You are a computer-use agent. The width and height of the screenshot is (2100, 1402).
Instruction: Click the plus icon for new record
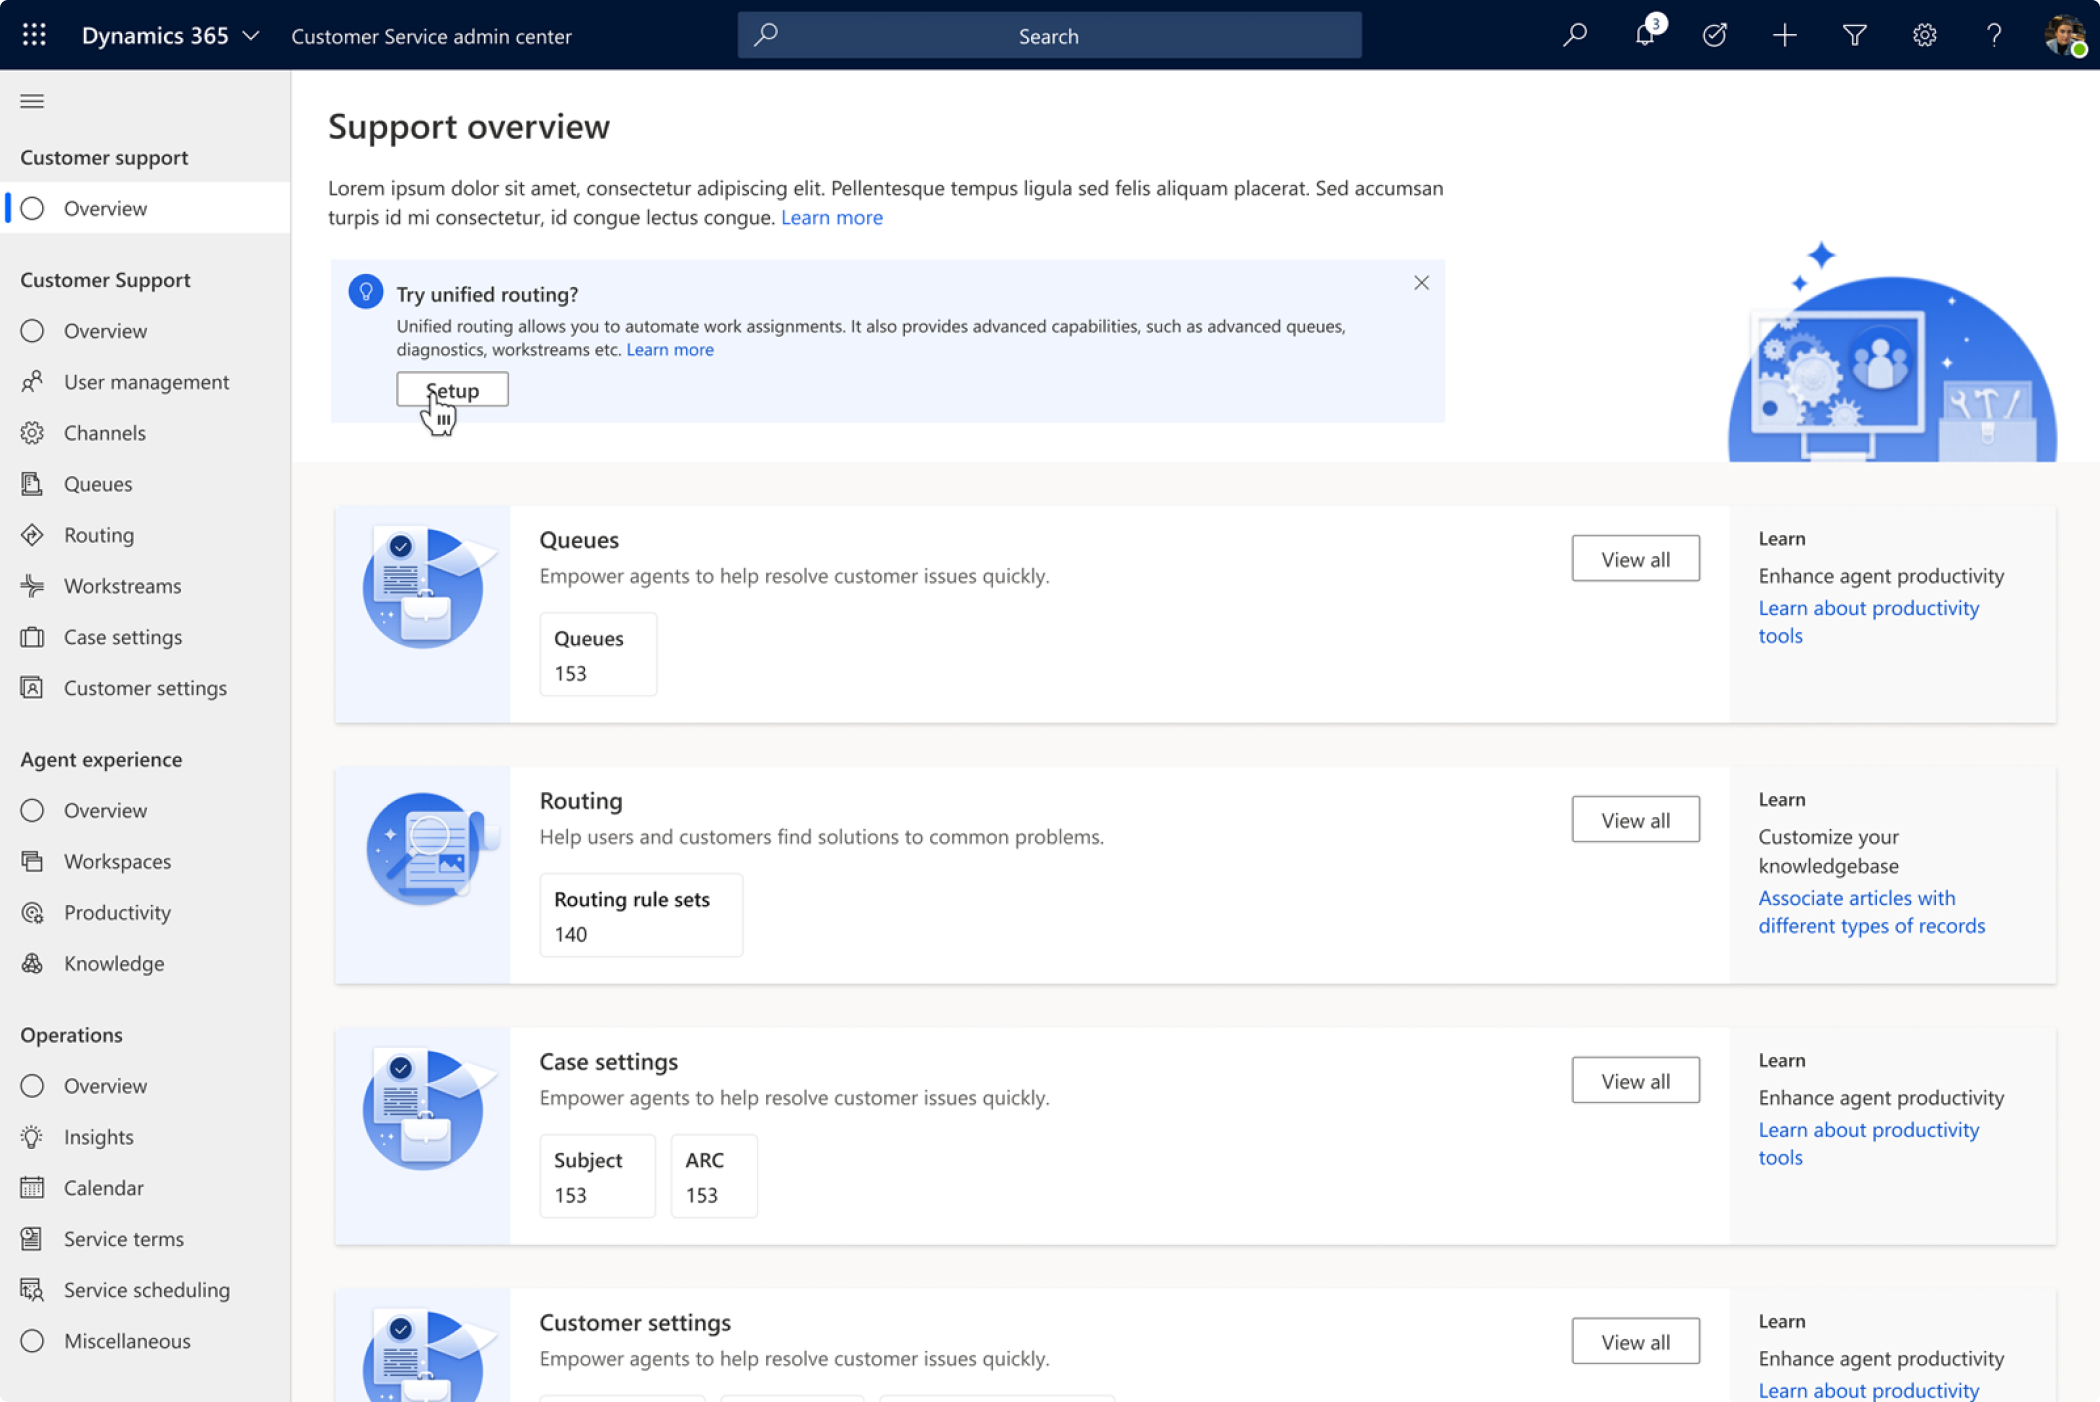1784,36
